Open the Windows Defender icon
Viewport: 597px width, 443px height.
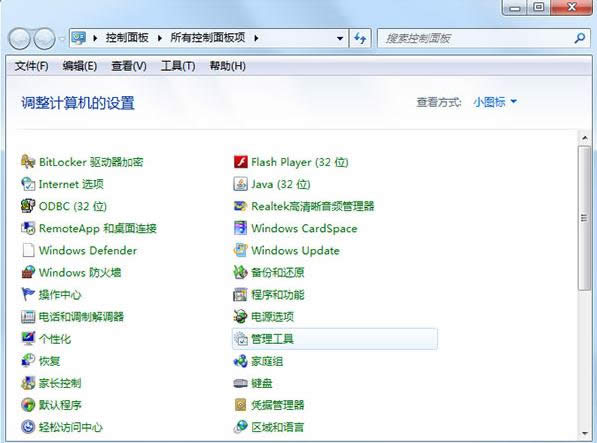pyautogui.click(x=28, y=250)
